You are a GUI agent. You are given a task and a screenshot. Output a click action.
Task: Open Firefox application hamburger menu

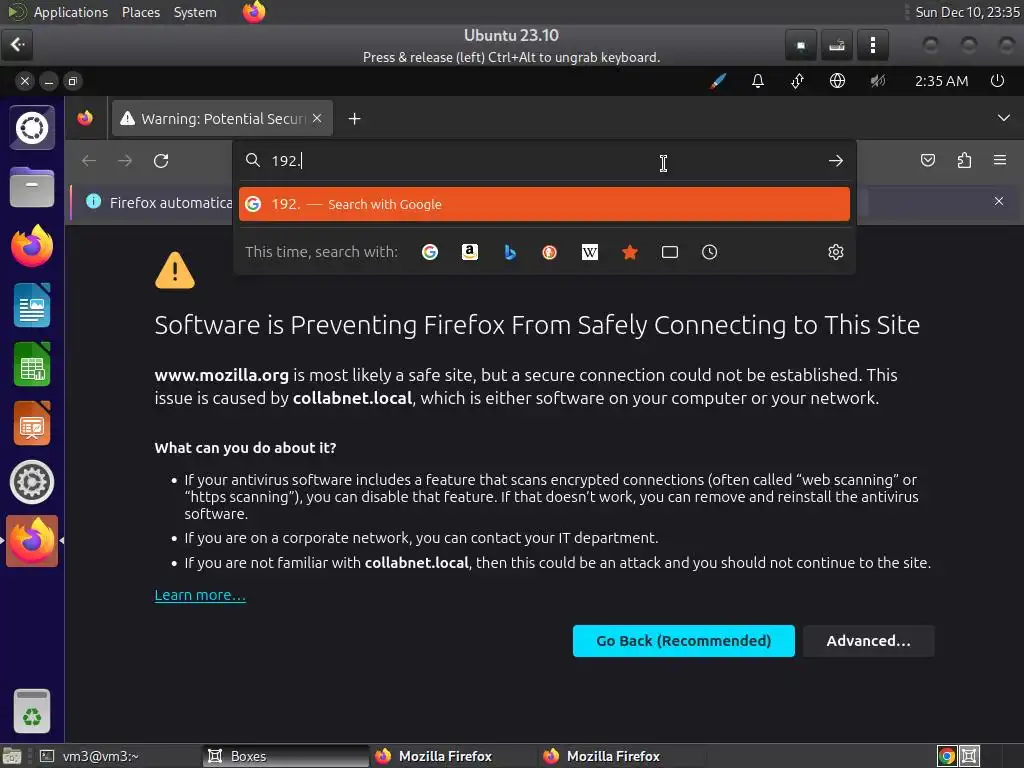pyautogui.click(x=999, y=160)
